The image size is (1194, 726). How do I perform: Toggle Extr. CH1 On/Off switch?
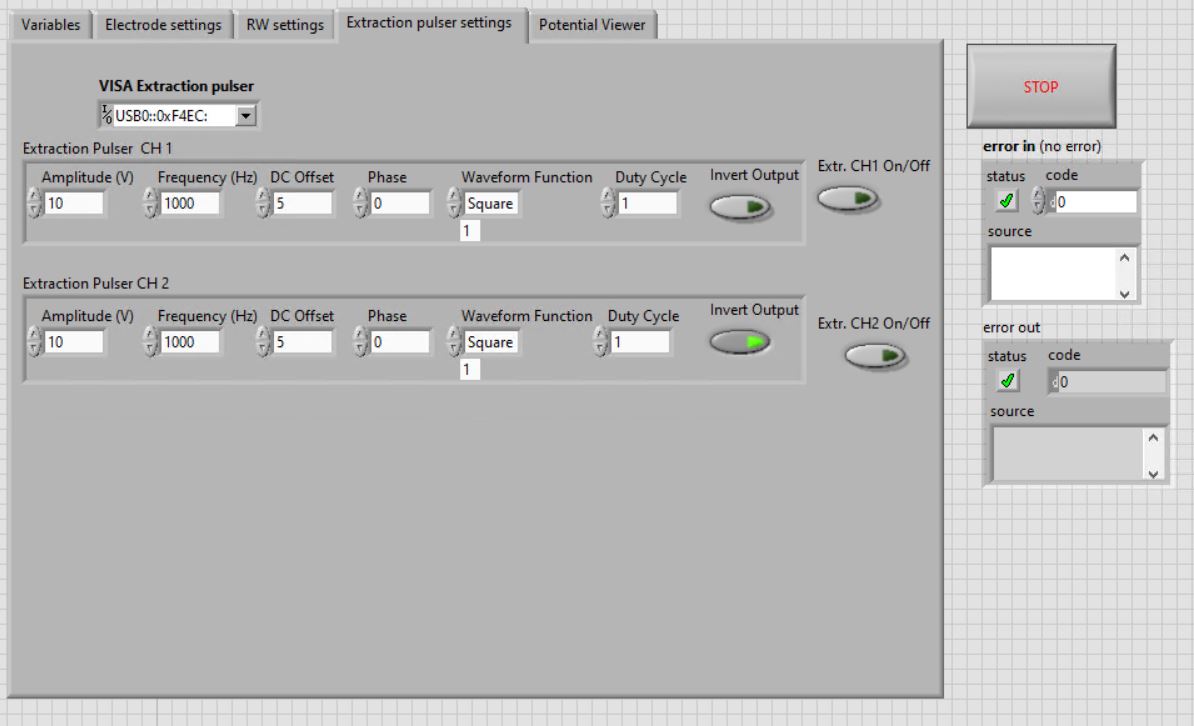pos(848,199)
